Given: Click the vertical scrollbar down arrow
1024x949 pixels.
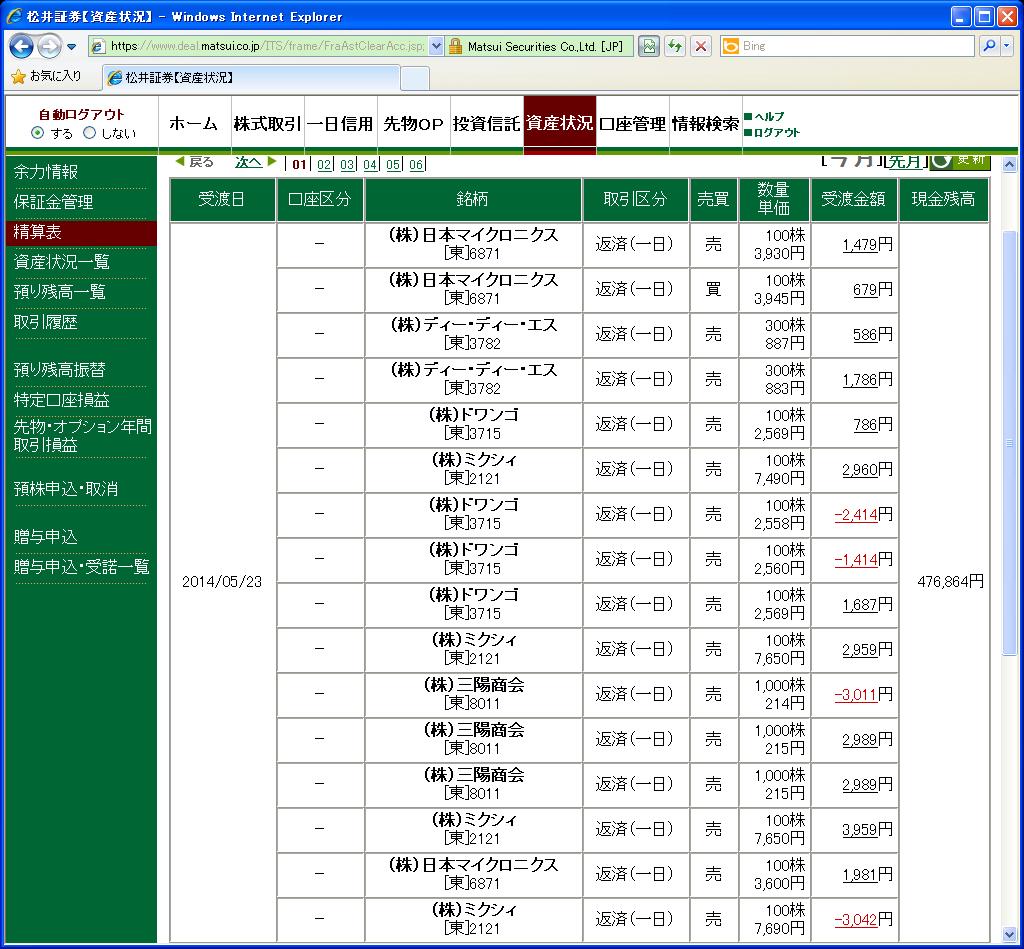Looking at the screenshot, I should 1009,934.
